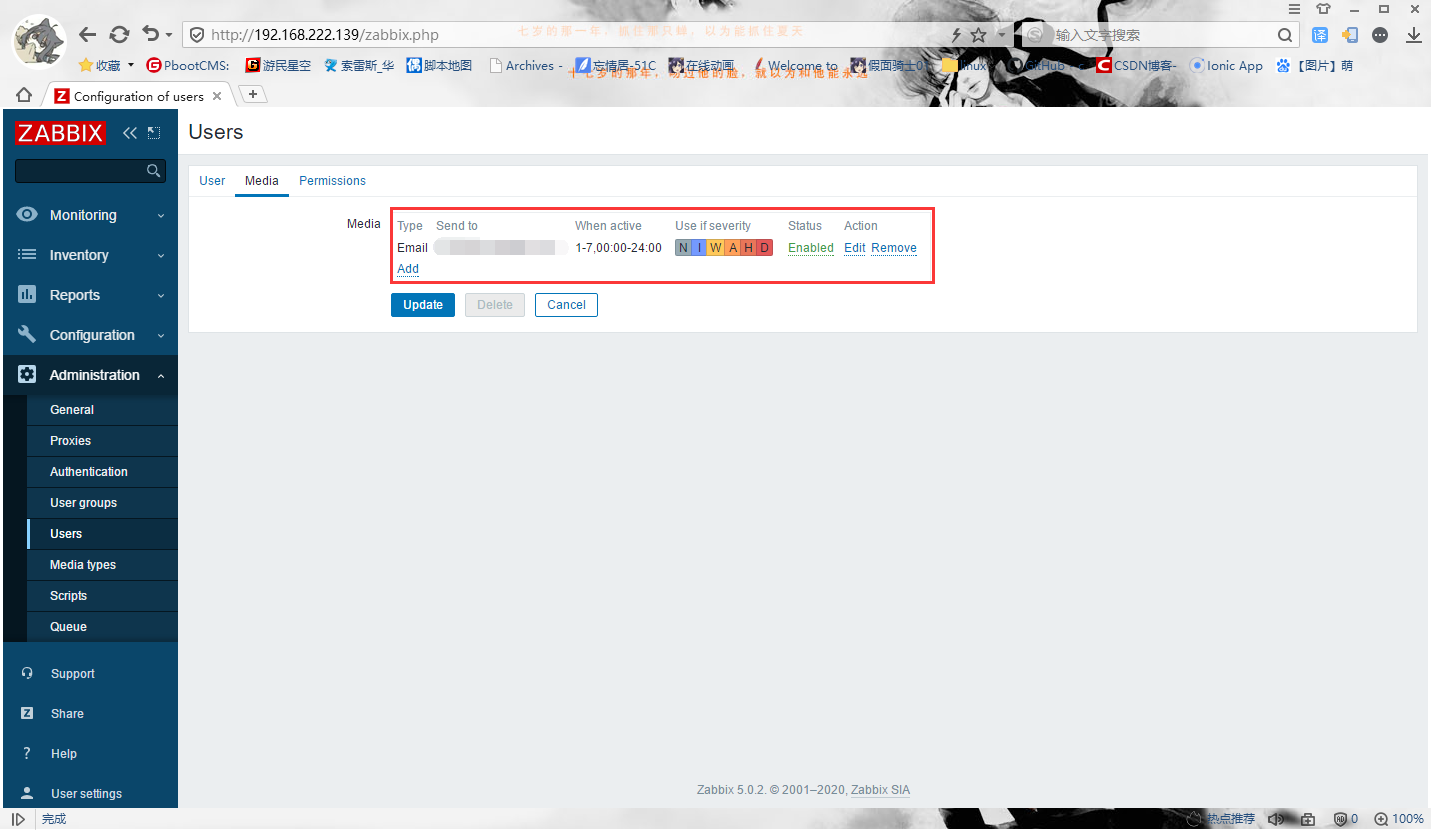Click the Monitoring eye icon
Viewport: 1431px width, 830px height.
pos(27,215)
